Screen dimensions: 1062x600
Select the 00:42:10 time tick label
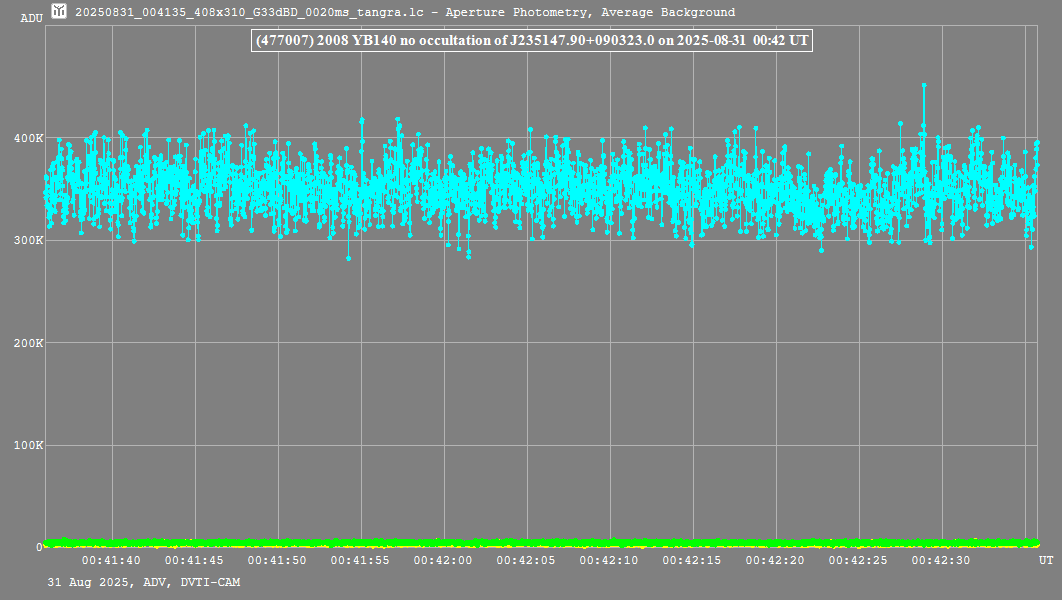click(x=609, y=561)
